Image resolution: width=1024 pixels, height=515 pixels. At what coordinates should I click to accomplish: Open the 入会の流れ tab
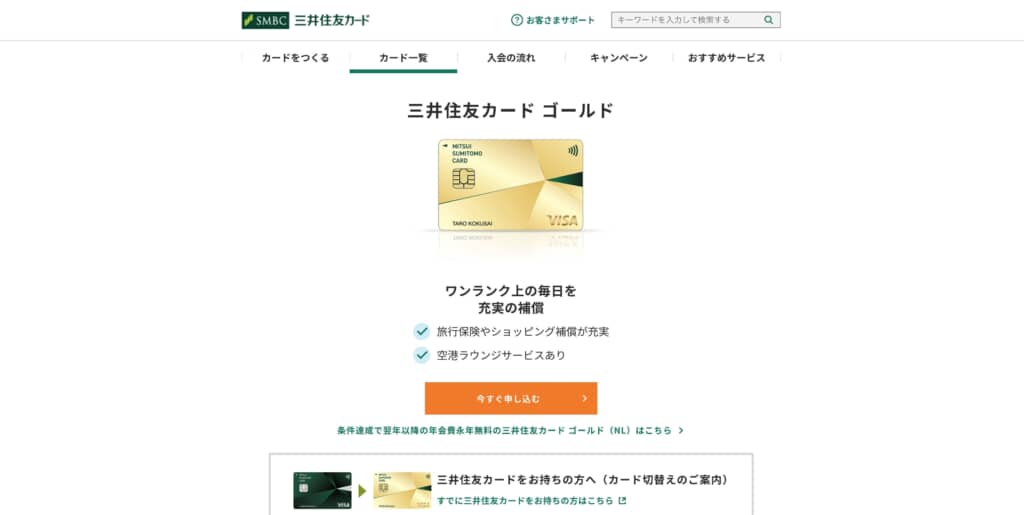511,58
